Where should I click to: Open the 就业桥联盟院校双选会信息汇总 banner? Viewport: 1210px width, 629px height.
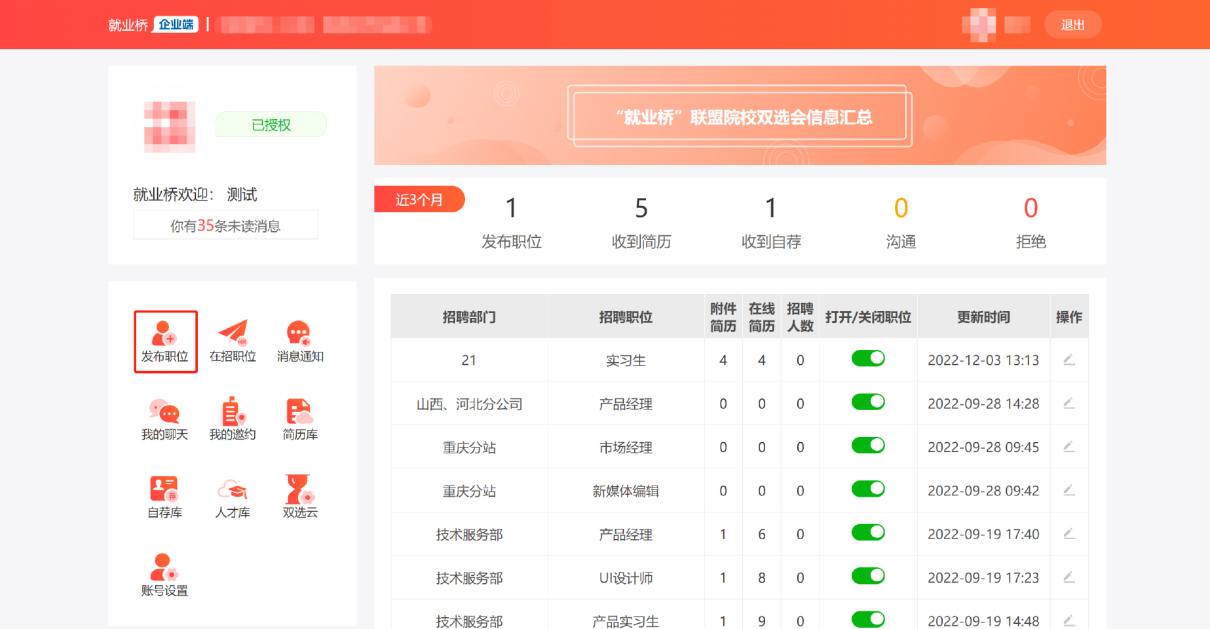click(740, 116)
